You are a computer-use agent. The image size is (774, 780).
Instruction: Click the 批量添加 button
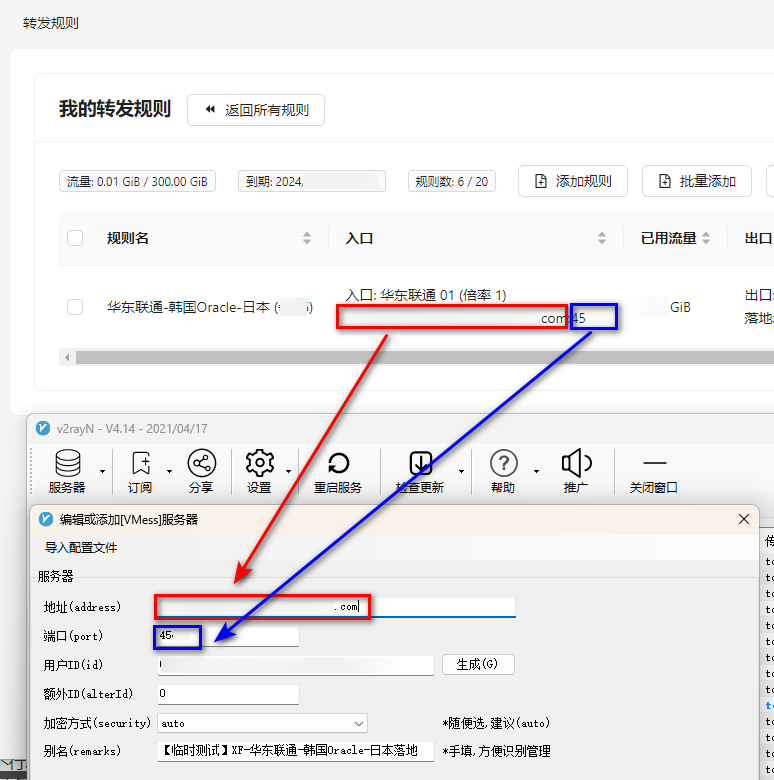point(696,181)
